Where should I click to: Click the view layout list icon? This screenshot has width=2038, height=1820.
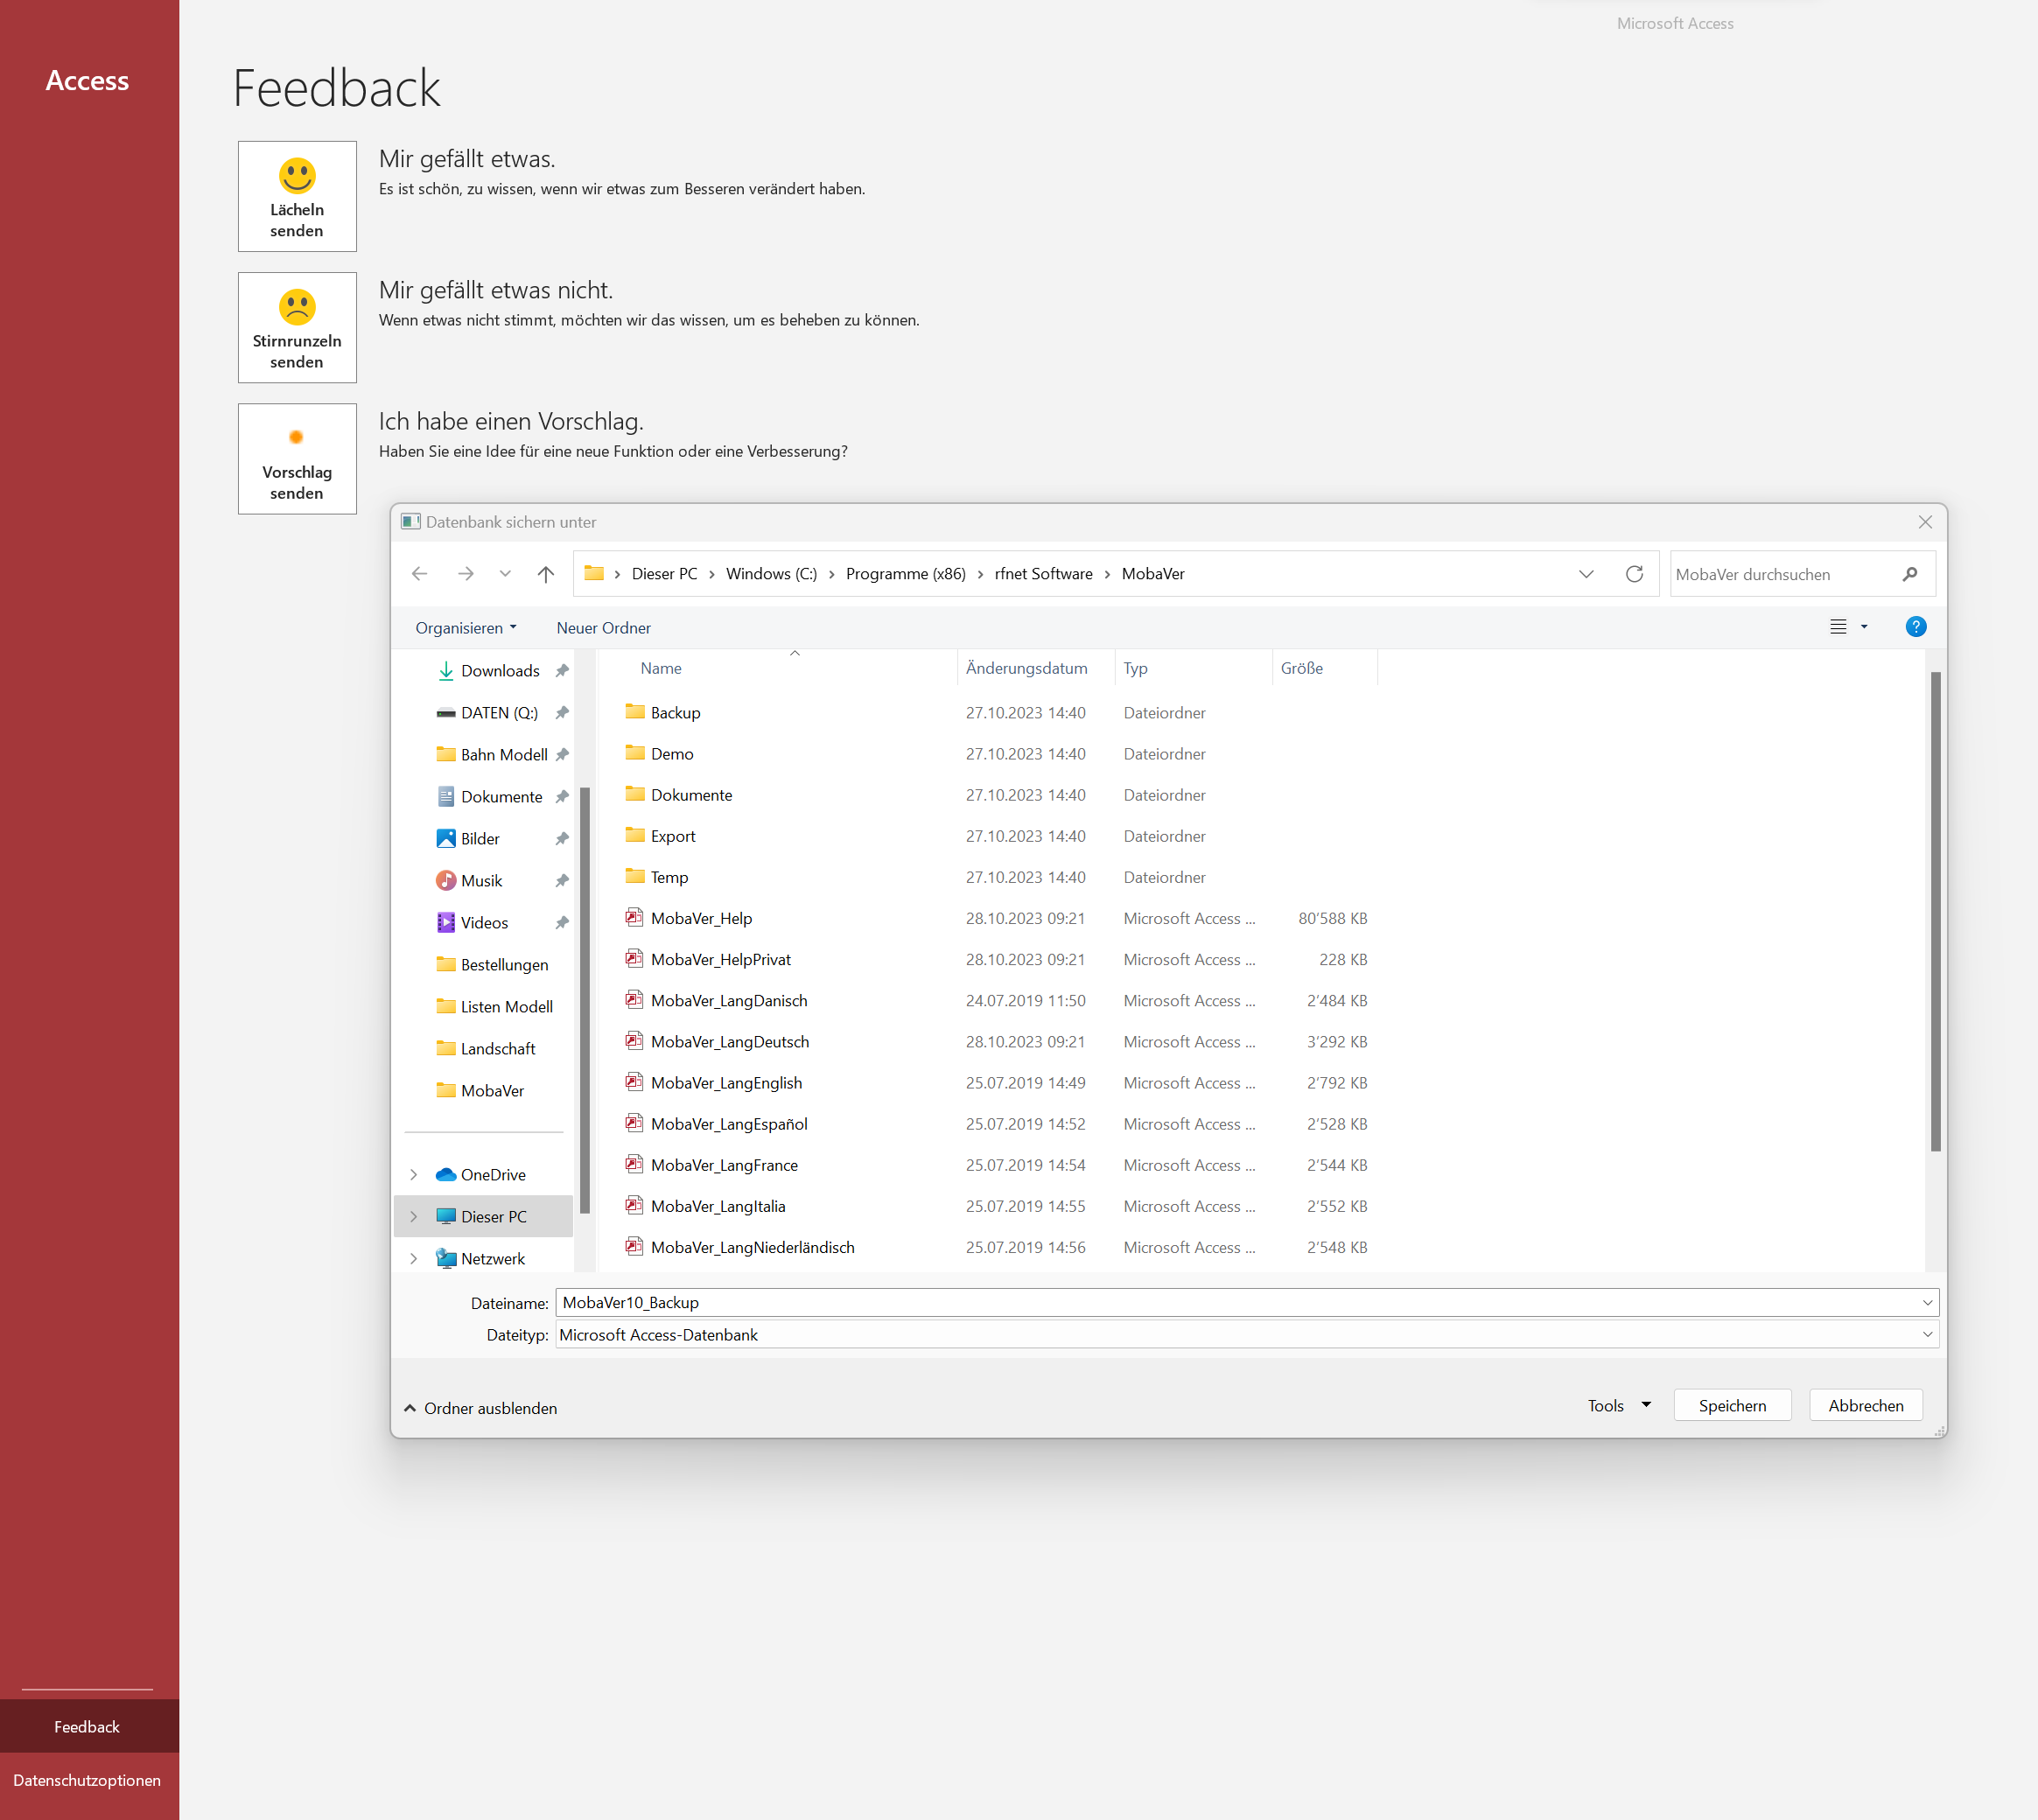tap(1838, 627)
